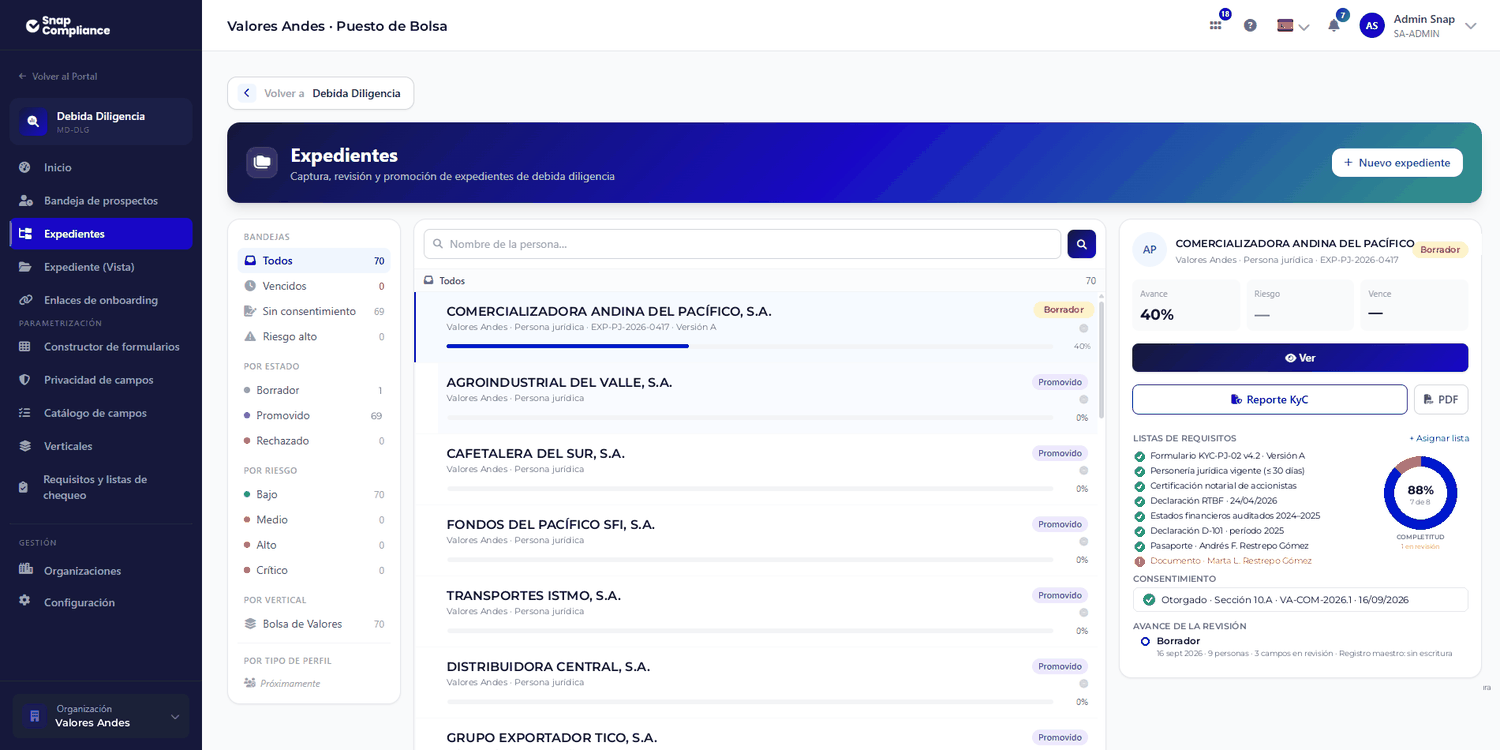
Task: Generate the Reporte KyC
Action: click(1270, 400)
